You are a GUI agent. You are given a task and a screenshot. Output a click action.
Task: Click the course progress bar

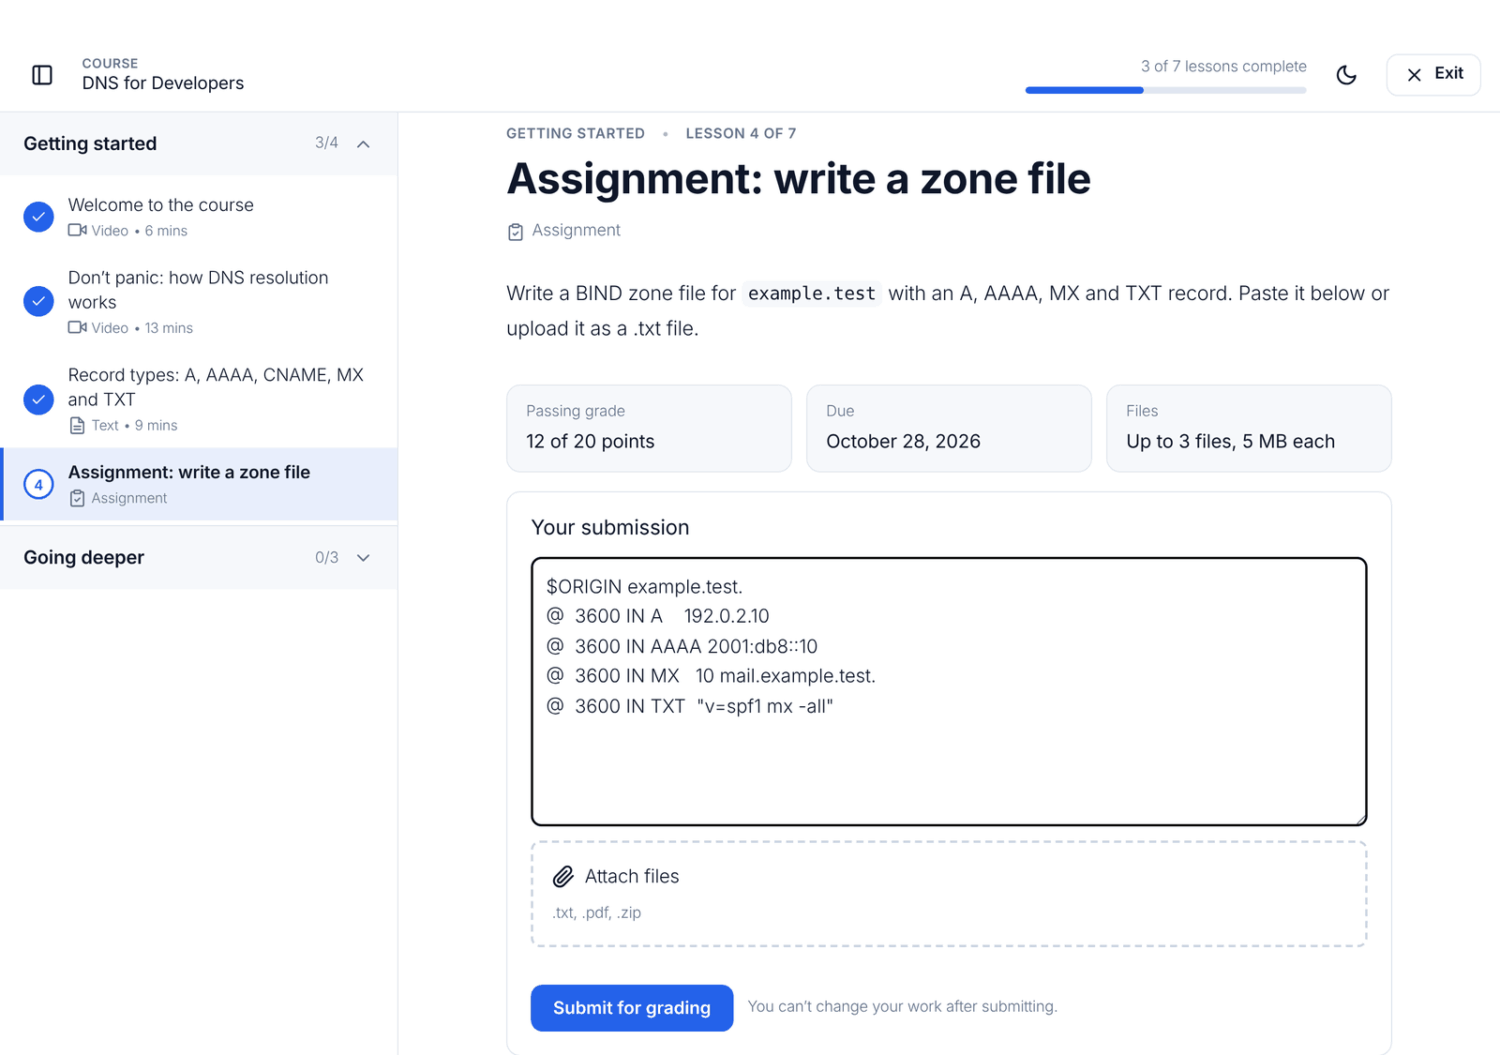click(x=1166, y=90)
